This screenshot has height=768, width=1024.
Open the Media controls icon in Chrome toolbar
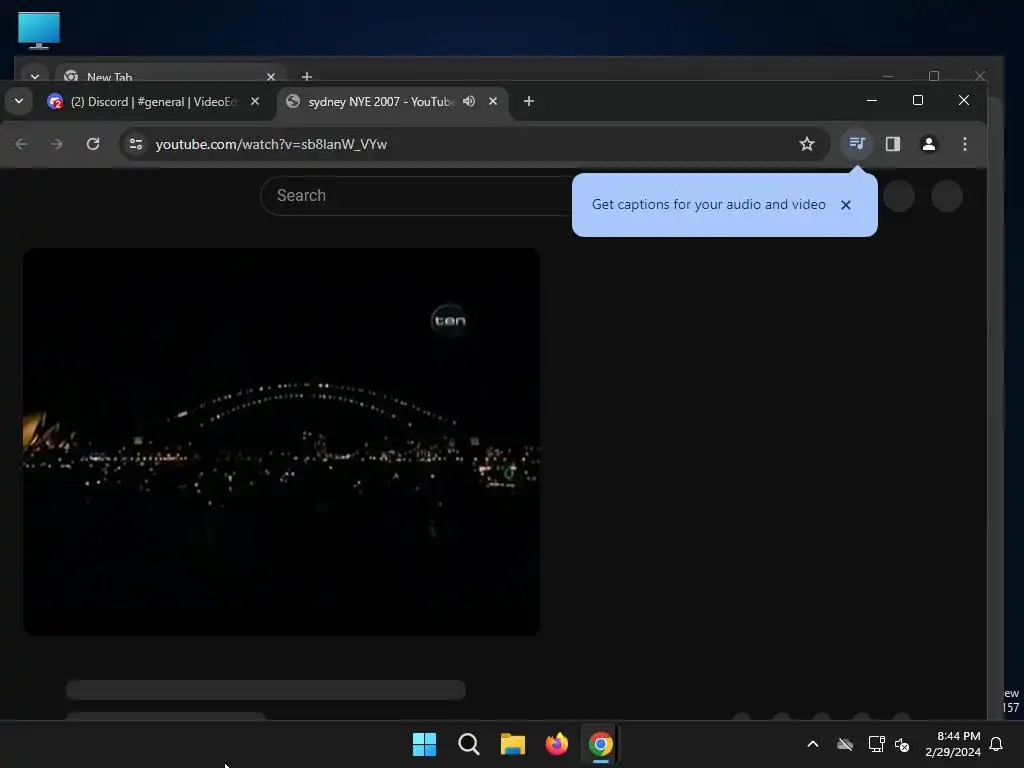[857, 144]
